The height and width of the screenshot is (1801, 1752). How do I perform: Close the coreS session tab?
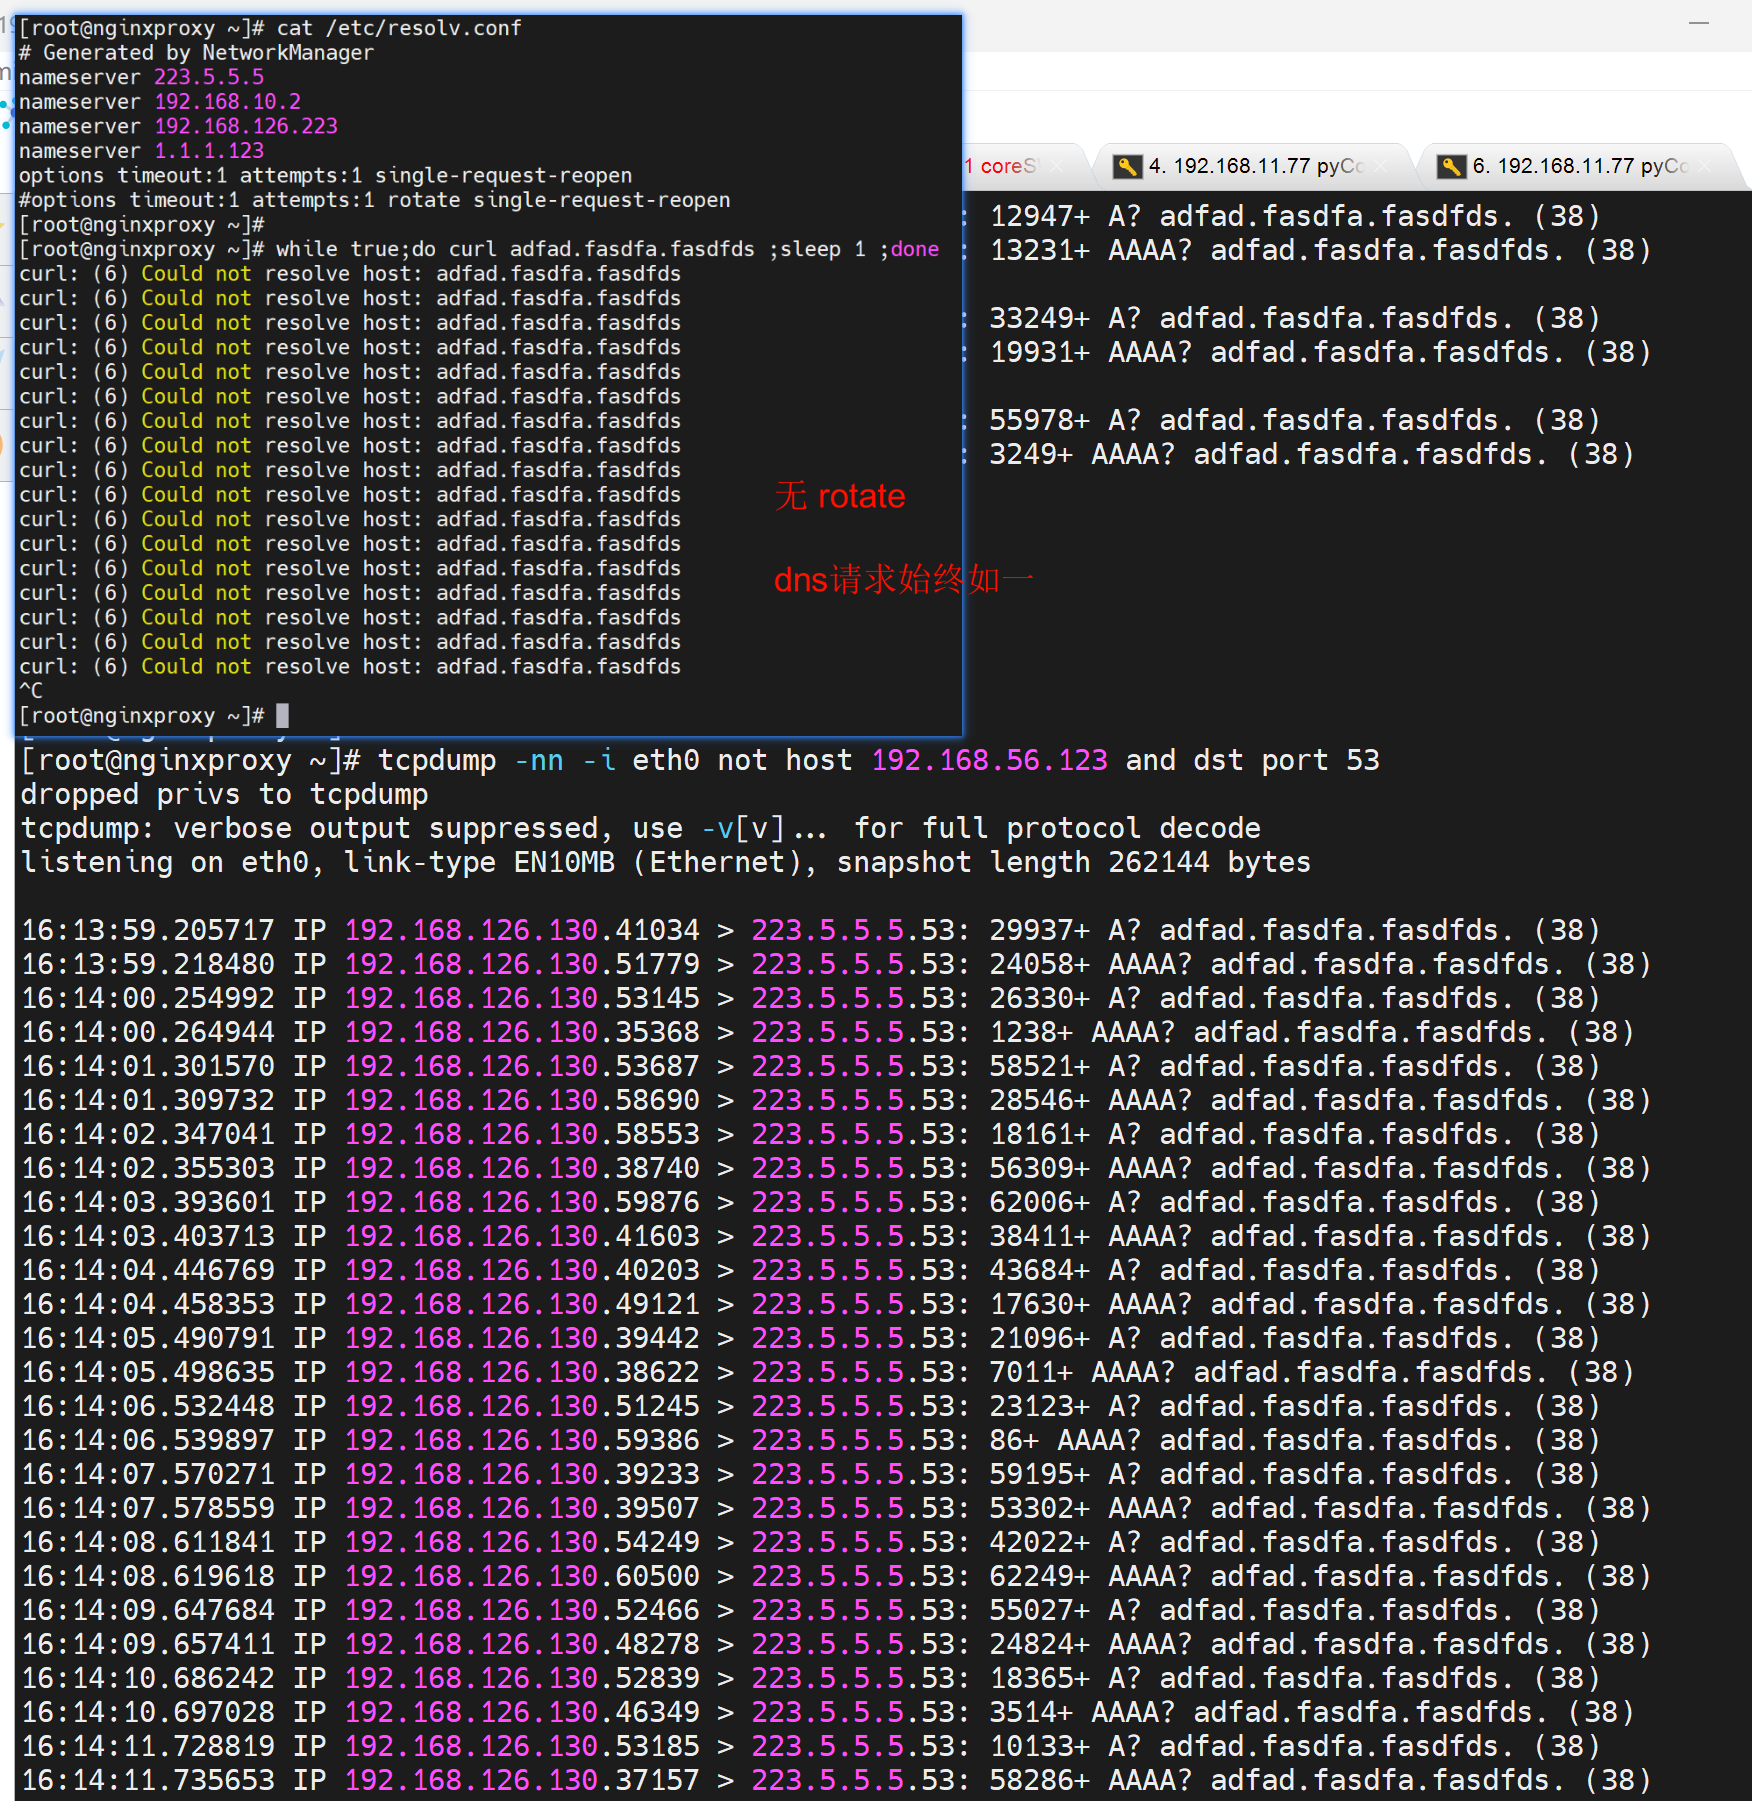[1056, 166]
